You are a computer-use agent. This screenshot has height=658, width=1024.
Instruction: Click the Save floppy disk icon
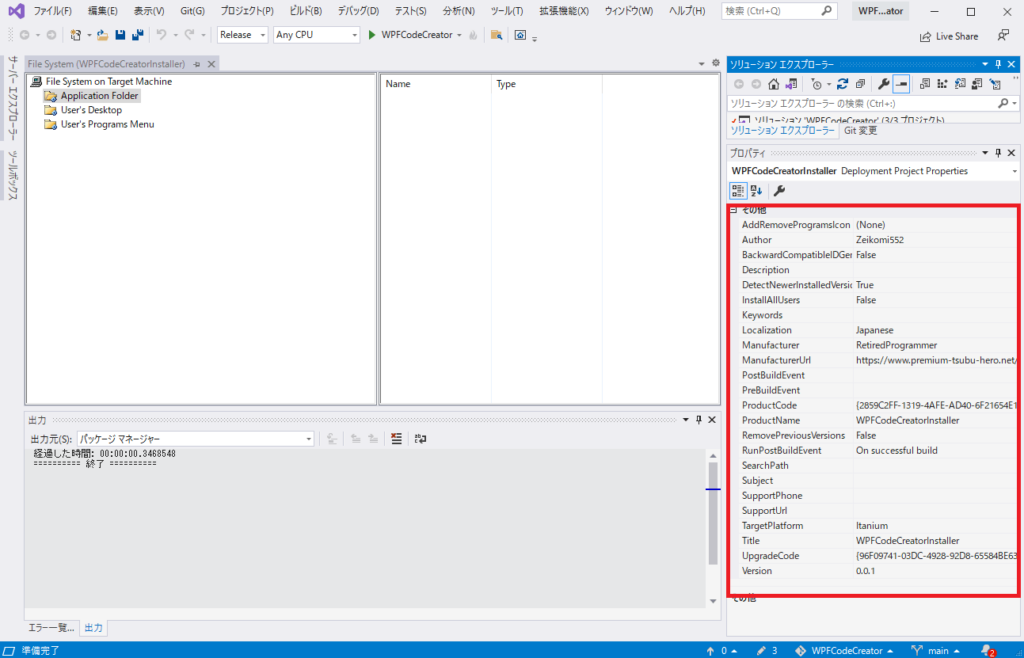(120, 35)
